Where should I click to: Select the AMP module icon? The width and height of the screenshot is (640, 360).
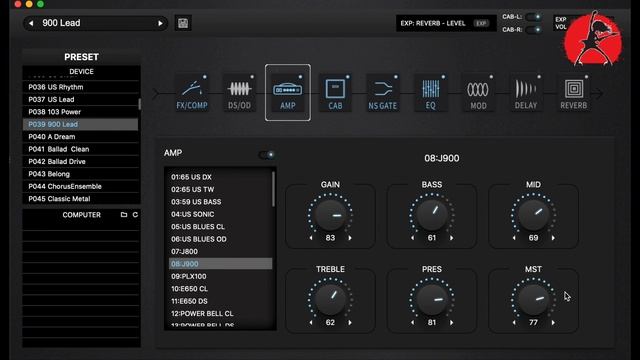(x=288, y=93)
